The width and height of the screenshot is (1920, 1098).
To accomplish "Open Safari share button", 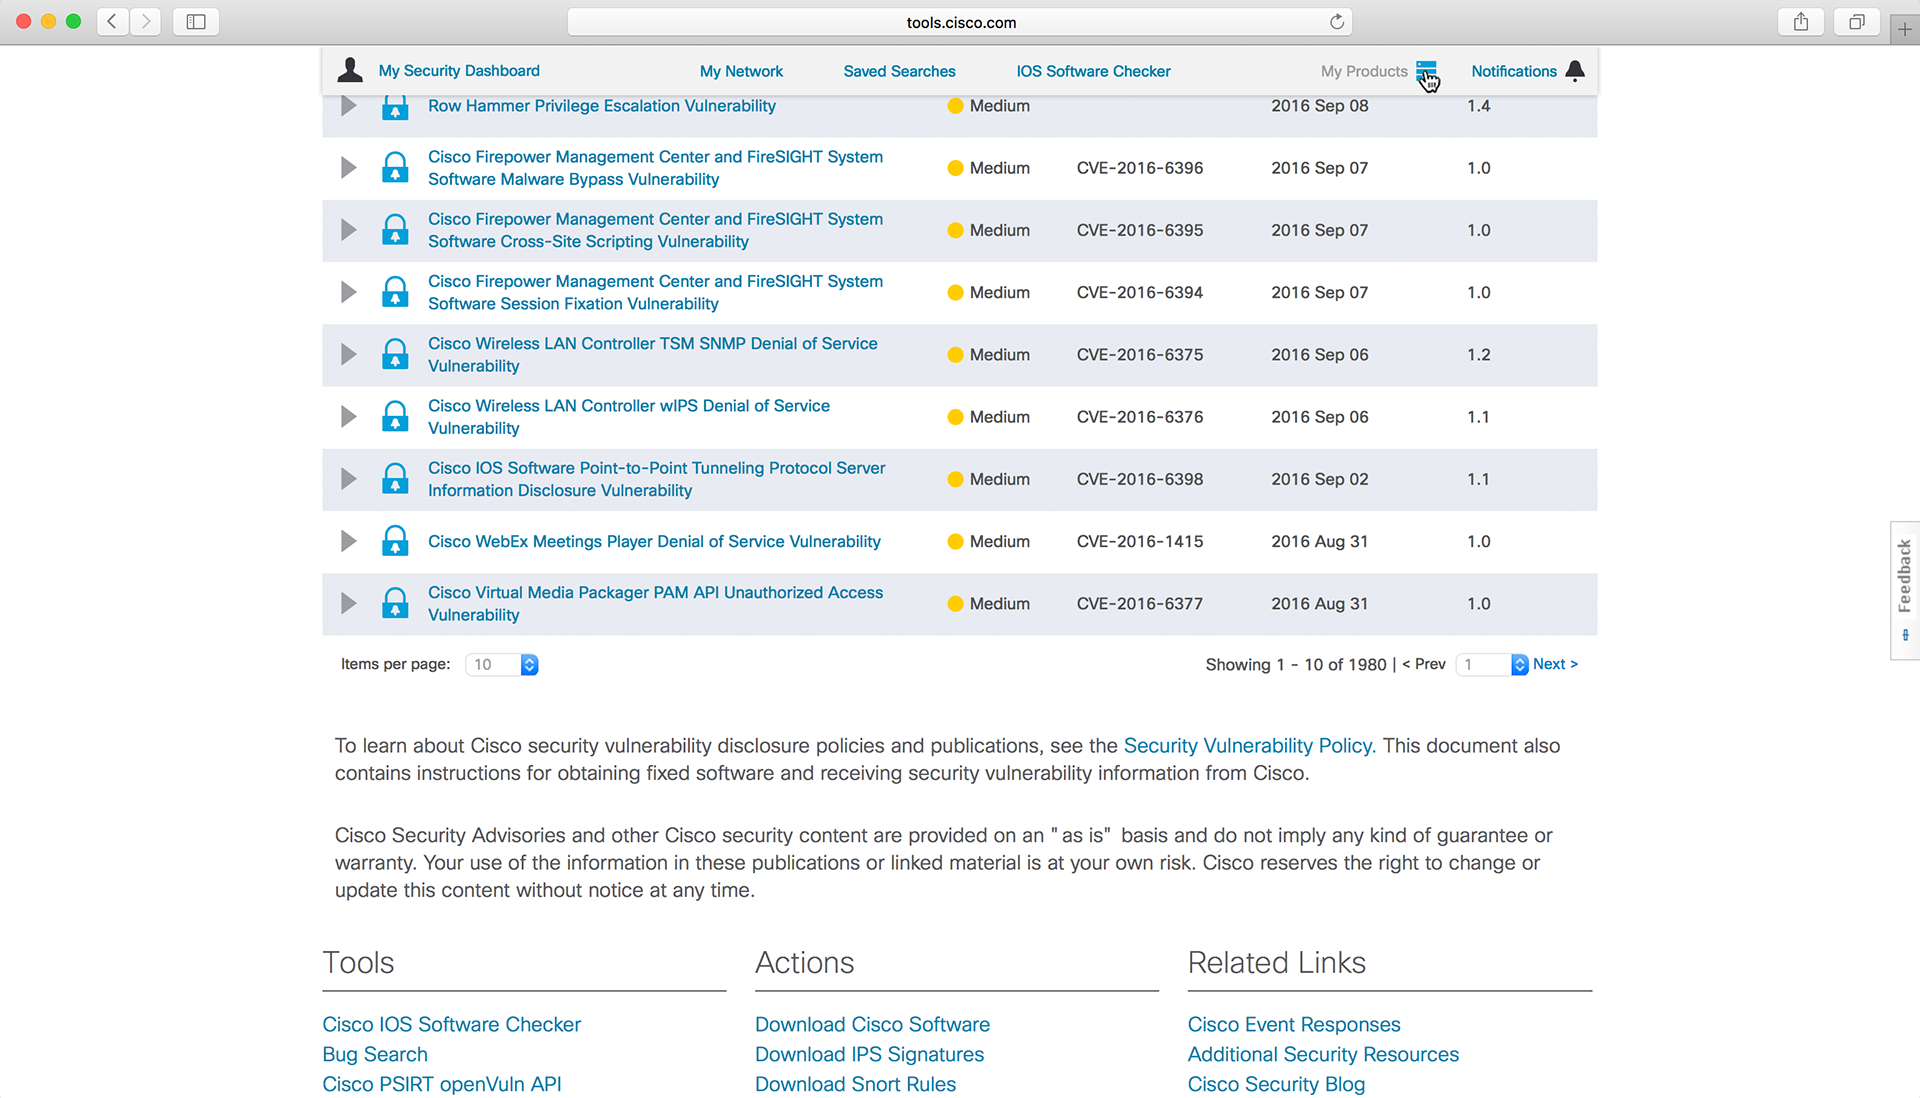I will coord(1801,21).
